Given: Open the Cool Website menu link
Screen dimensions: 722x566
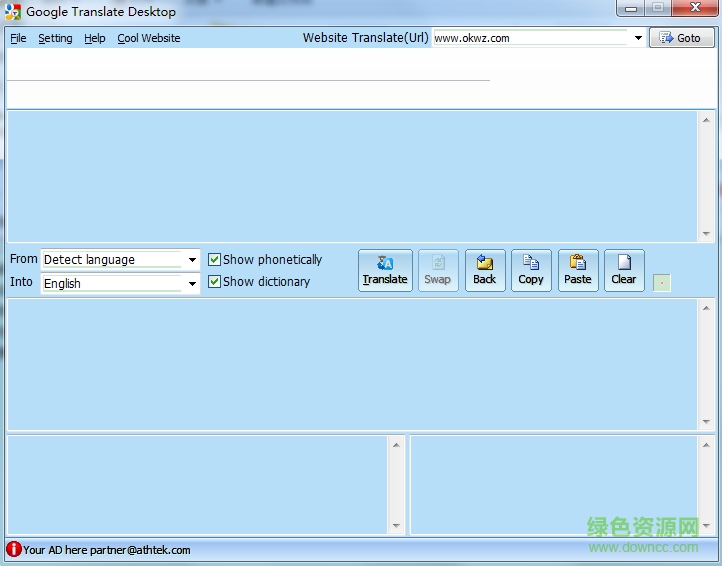Looking at the screenshot, I should pyautogui.click(x=149, y=38).
